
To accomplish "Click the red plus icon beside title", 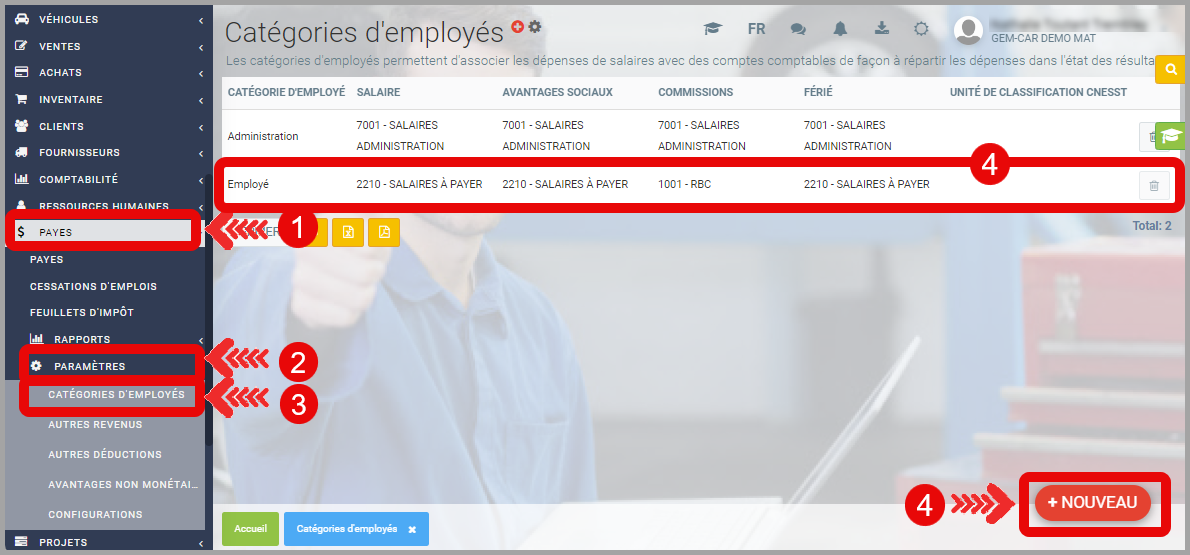I will click(x=517, y=27).
